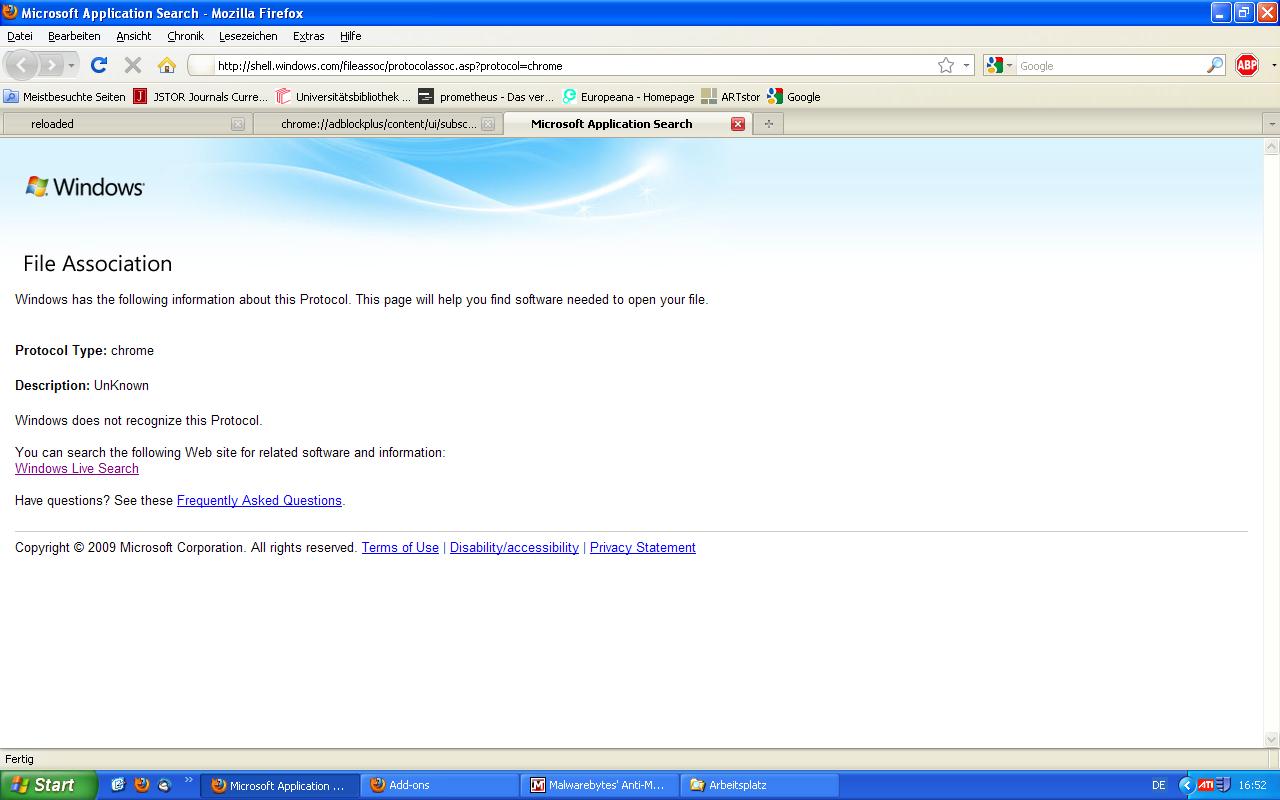Switch to the chrome://adblockplus tab
1280x800 pixels.
[x=376, y=124]
